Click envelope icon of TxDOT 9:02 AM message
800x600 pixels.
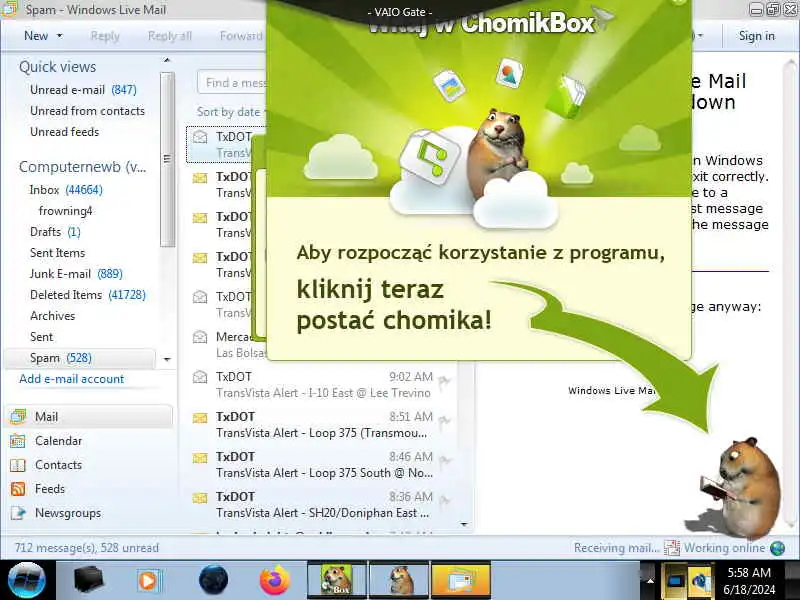pyautogui.click(x=200, y=377)
